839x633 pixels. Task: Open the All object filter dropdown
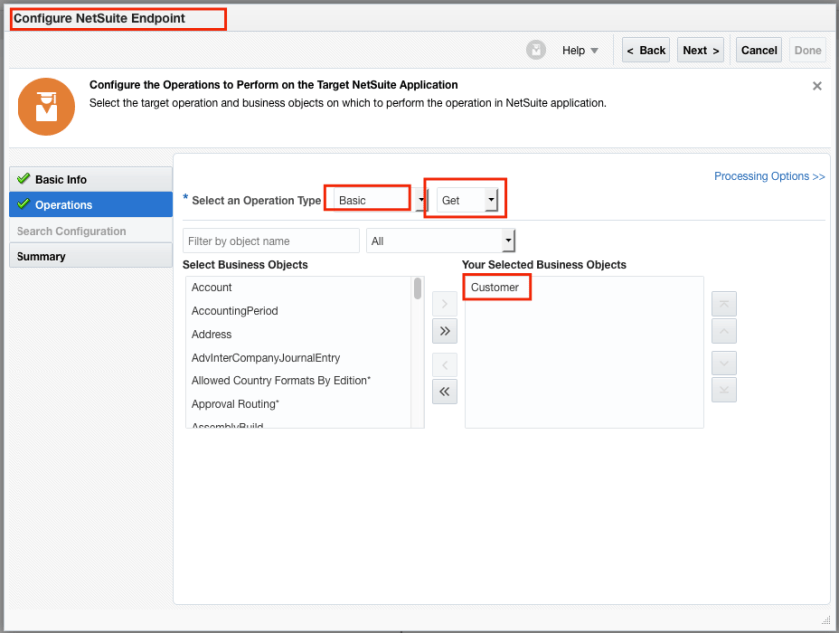click(509, 241)
